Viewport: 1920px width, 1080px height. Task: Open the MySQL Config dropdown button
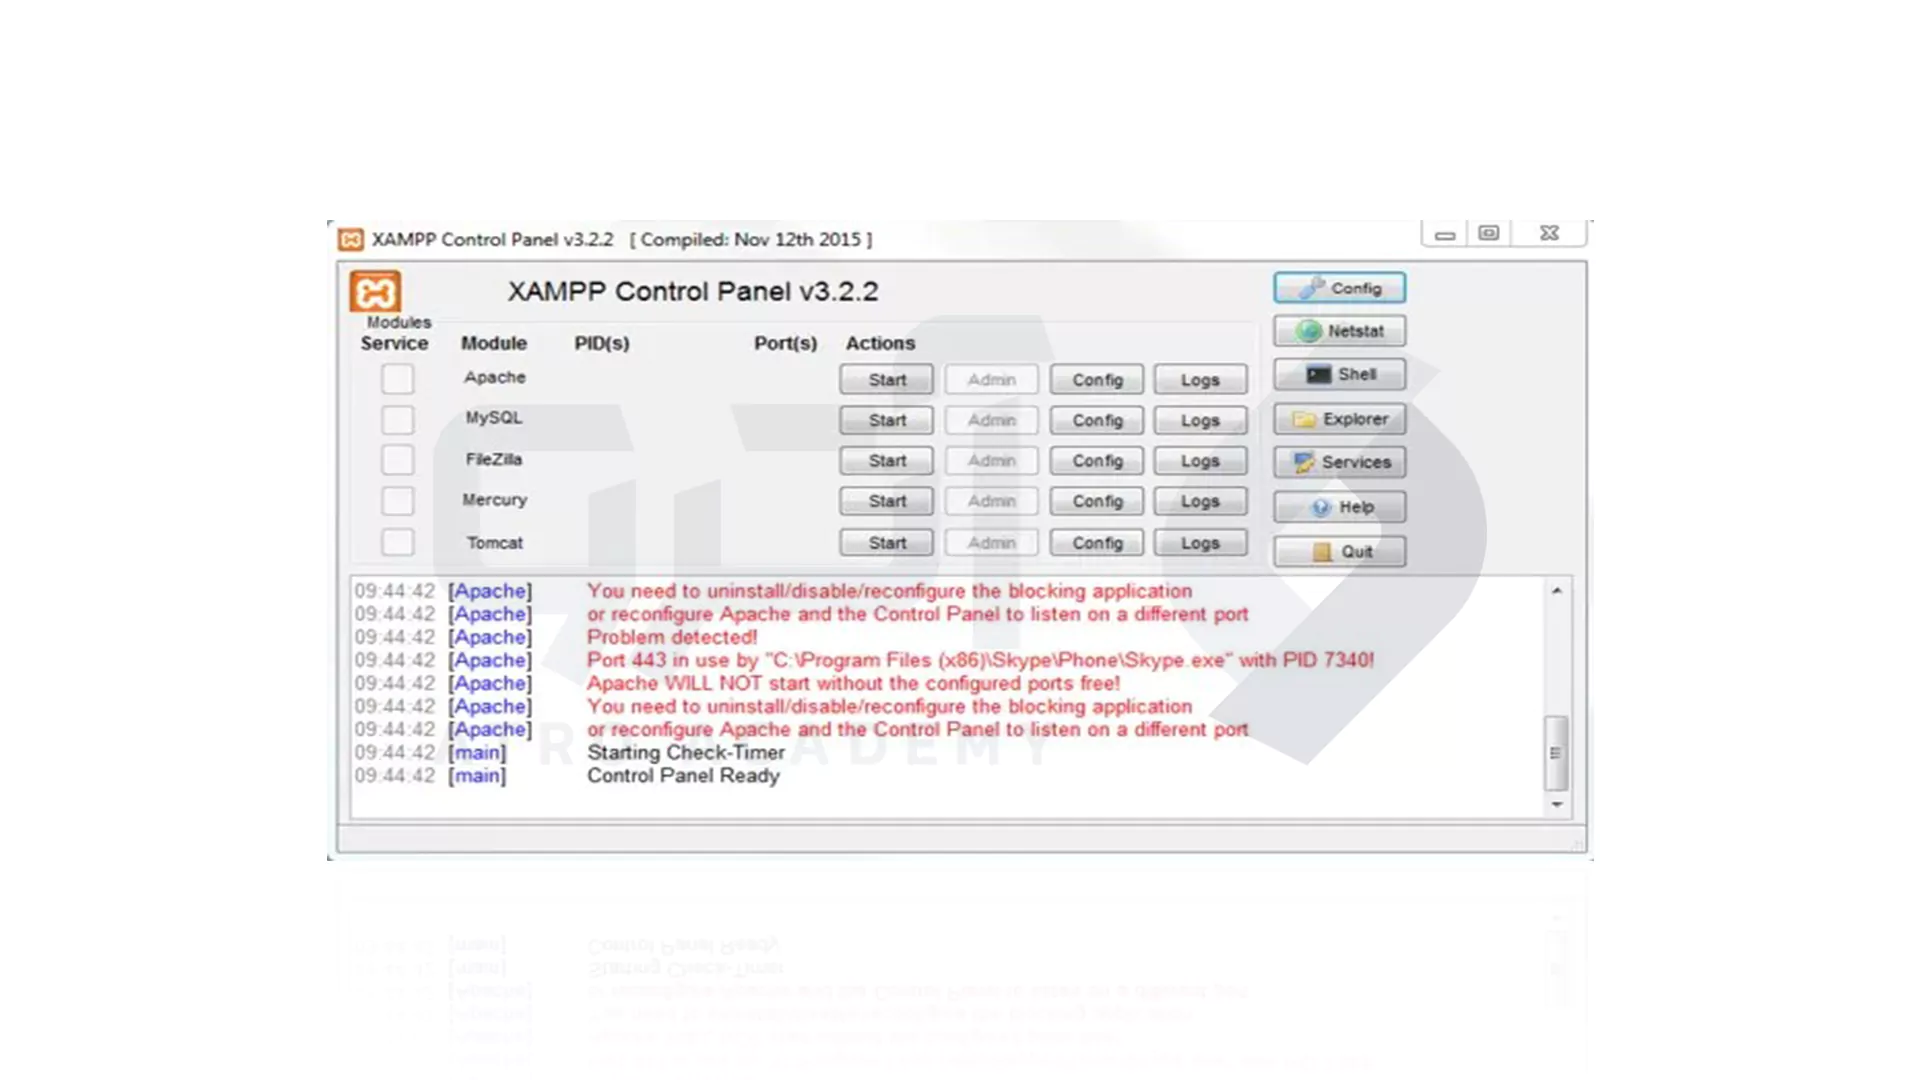click(x=1096, y=421)
